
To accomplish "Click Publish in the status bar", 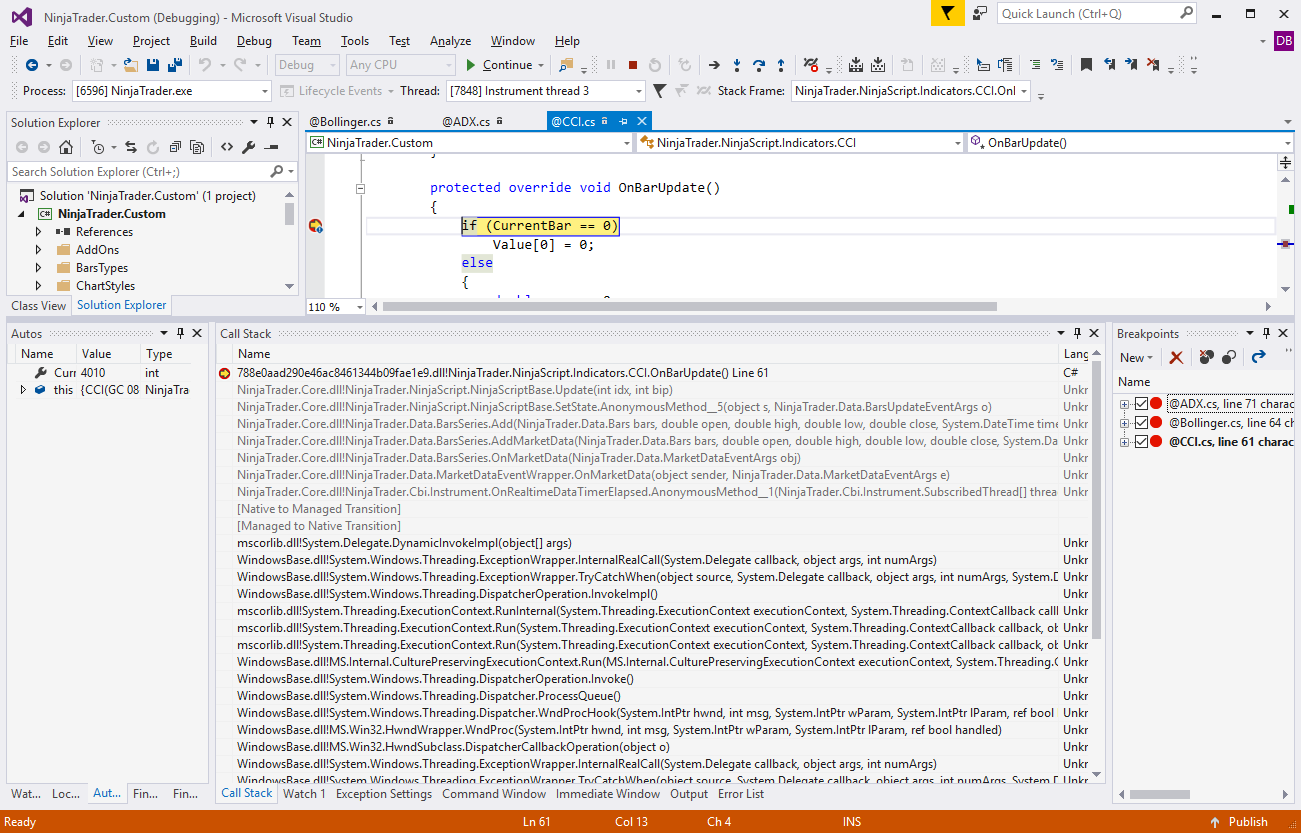I will coord(1240,822).
